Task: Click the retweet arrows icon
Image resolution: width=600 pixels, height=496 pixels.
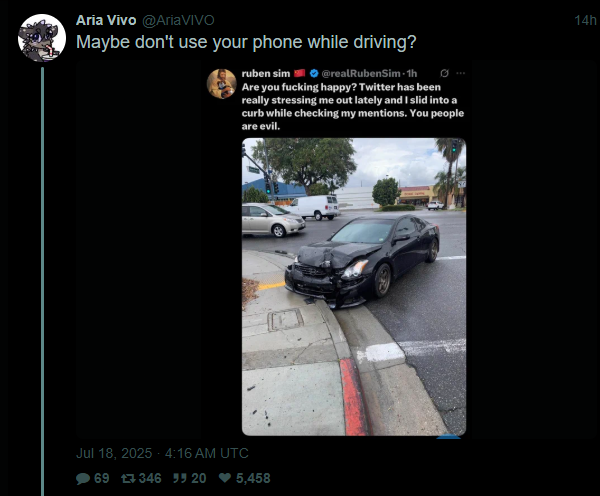Action: point(128,478)
